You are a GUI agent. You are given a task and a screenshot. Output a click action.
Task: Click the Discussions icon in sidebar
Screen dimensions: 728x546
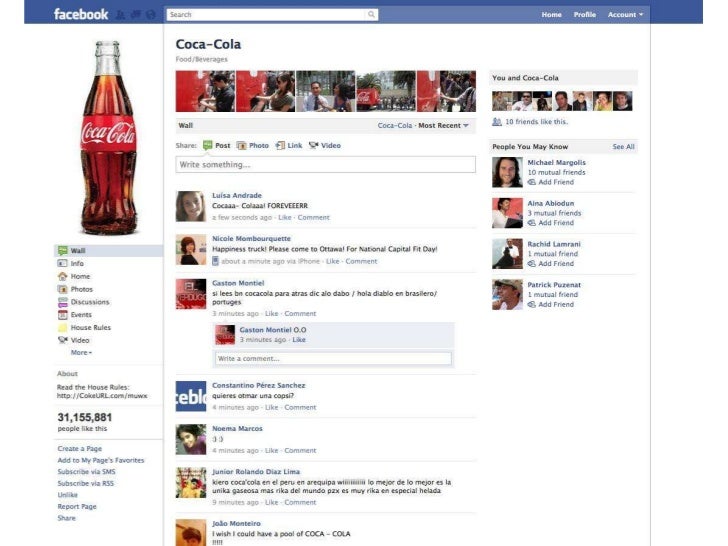[63, 302]
